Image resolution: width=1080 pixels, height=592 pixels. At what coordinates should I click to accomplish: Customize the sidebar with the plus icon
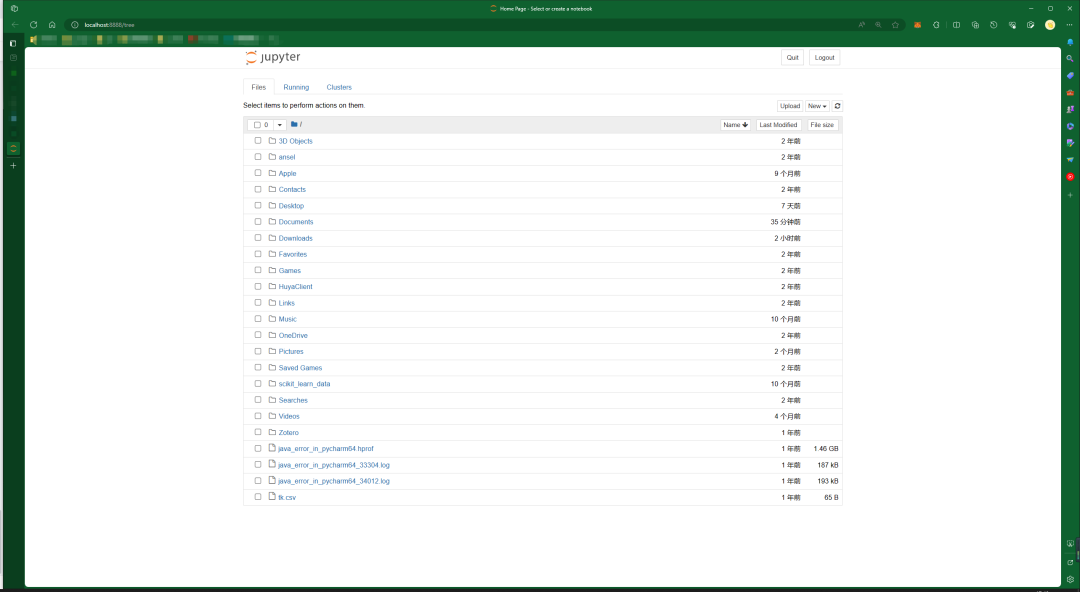pyautogui.click(x=1070, y=195)
